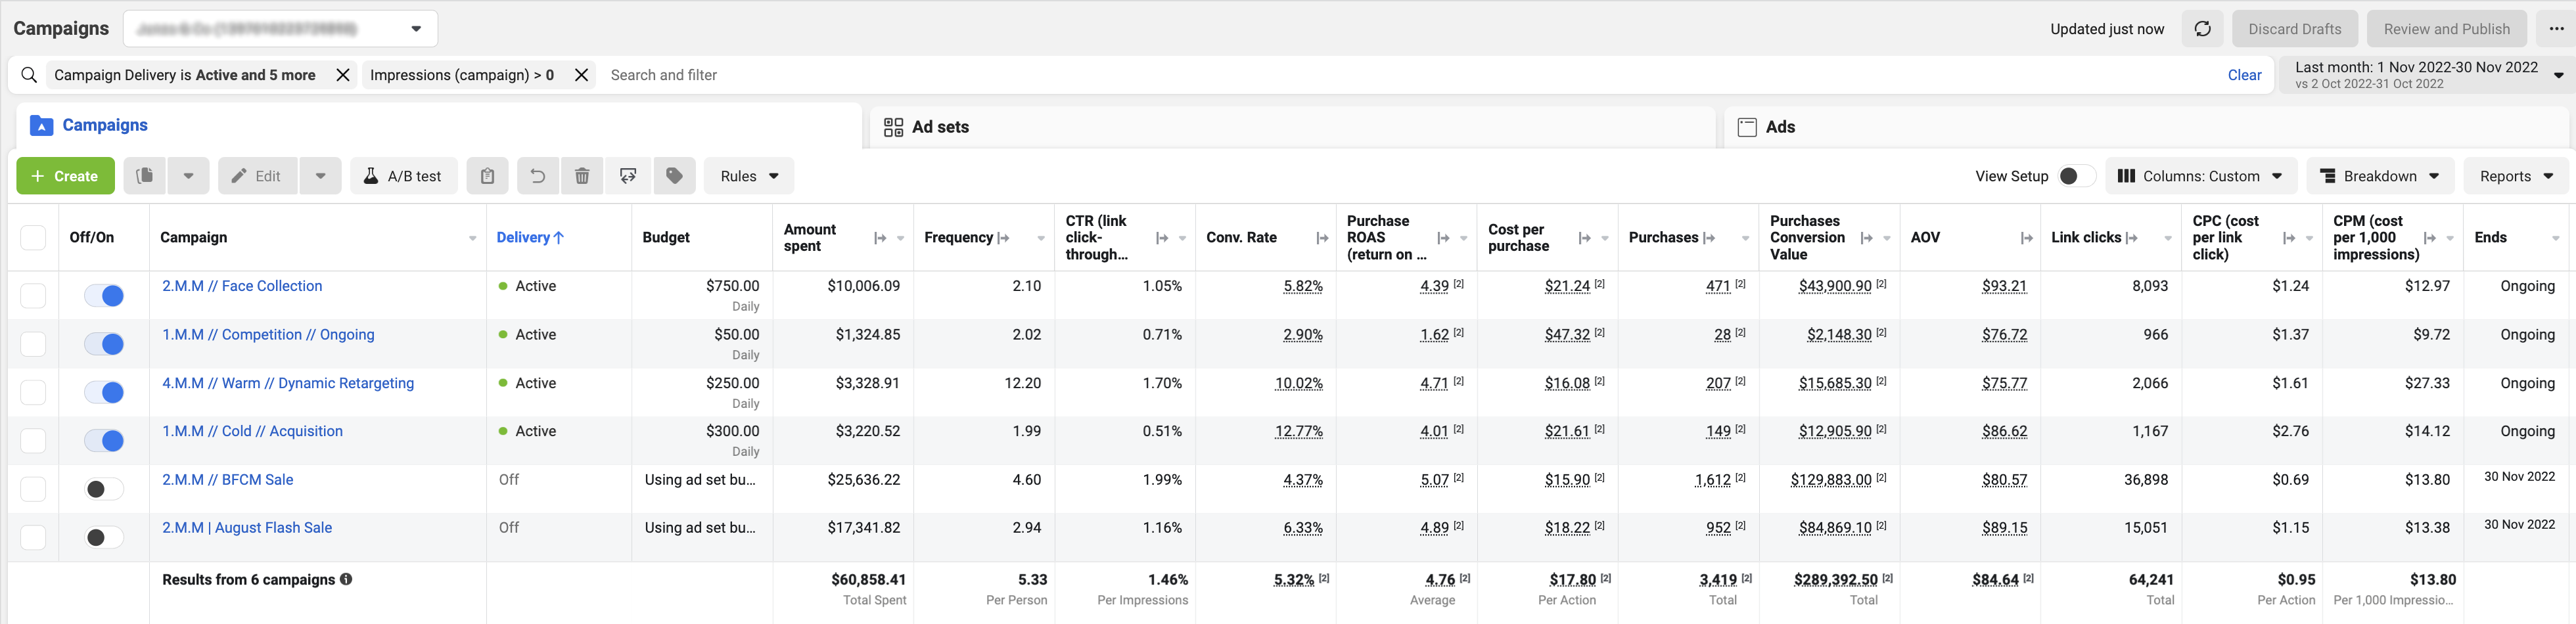Open the Columns: Custom dropdown
Viewport: 2576px width, 624px height.
2200,176
